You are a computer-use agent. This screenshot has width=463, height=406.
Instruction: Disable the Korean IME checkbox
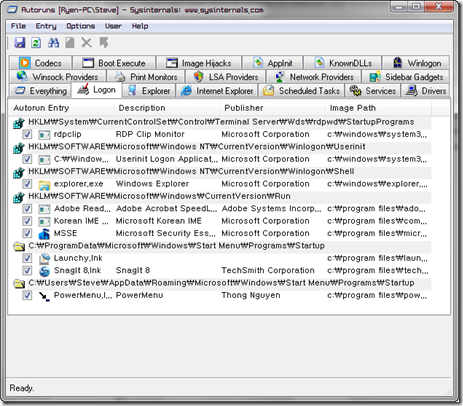point(27,221)
